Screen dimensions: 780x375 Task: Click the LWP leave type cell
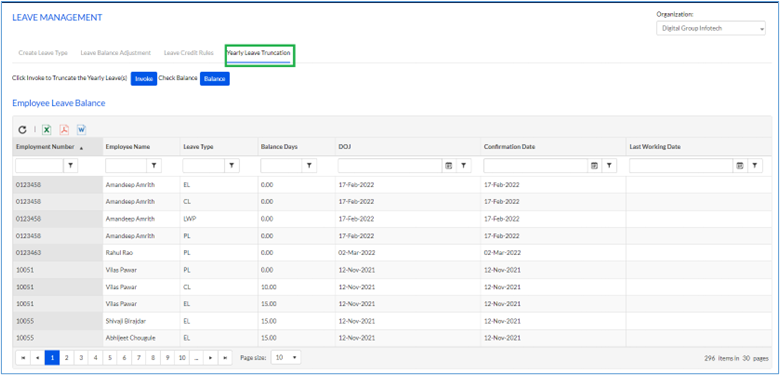pyautogui.click(x=219, y=219)
